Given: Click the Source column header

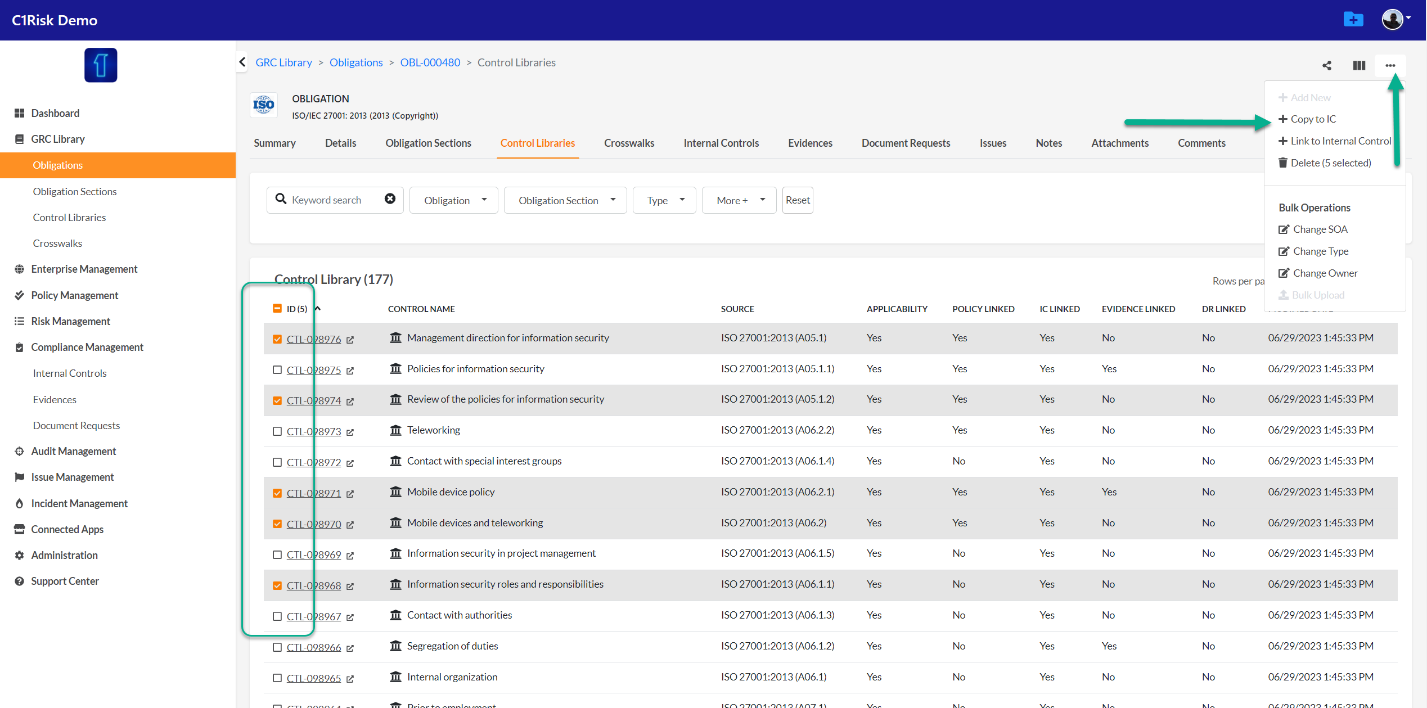Looking at the screenshot, I should click(738, 309).
